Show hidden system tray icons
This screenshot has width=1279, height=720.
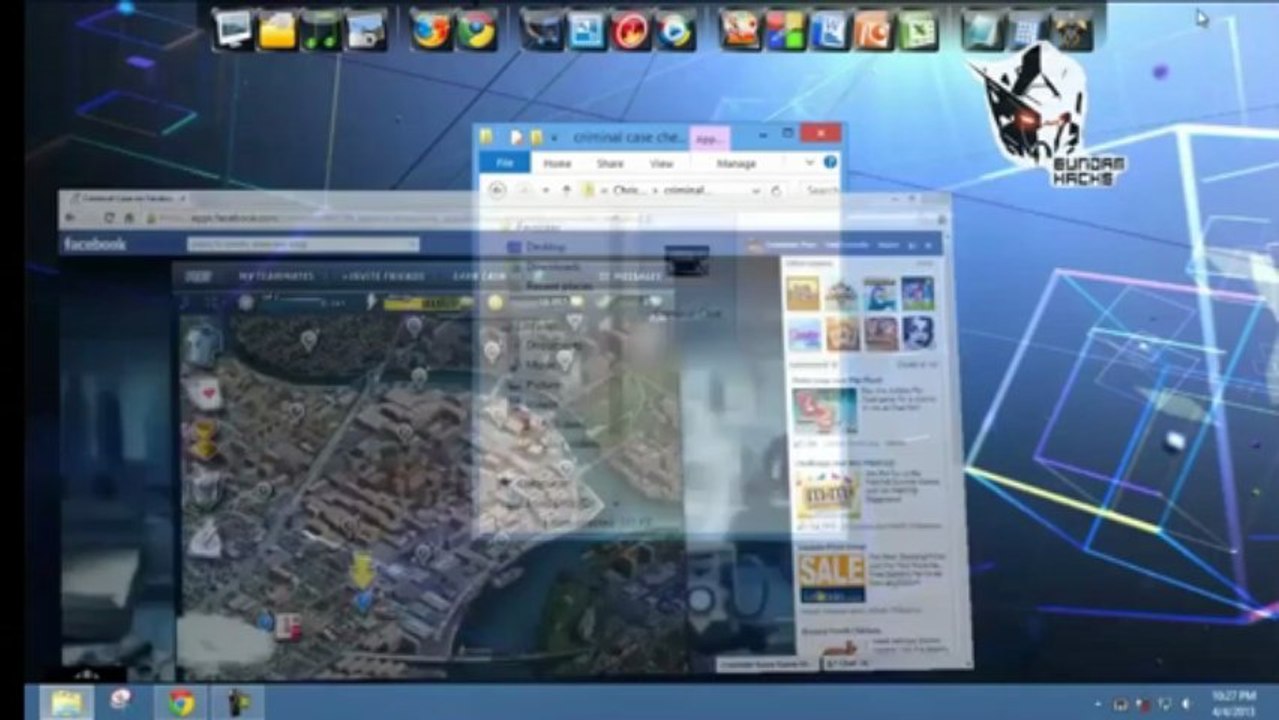point(1100,704)
